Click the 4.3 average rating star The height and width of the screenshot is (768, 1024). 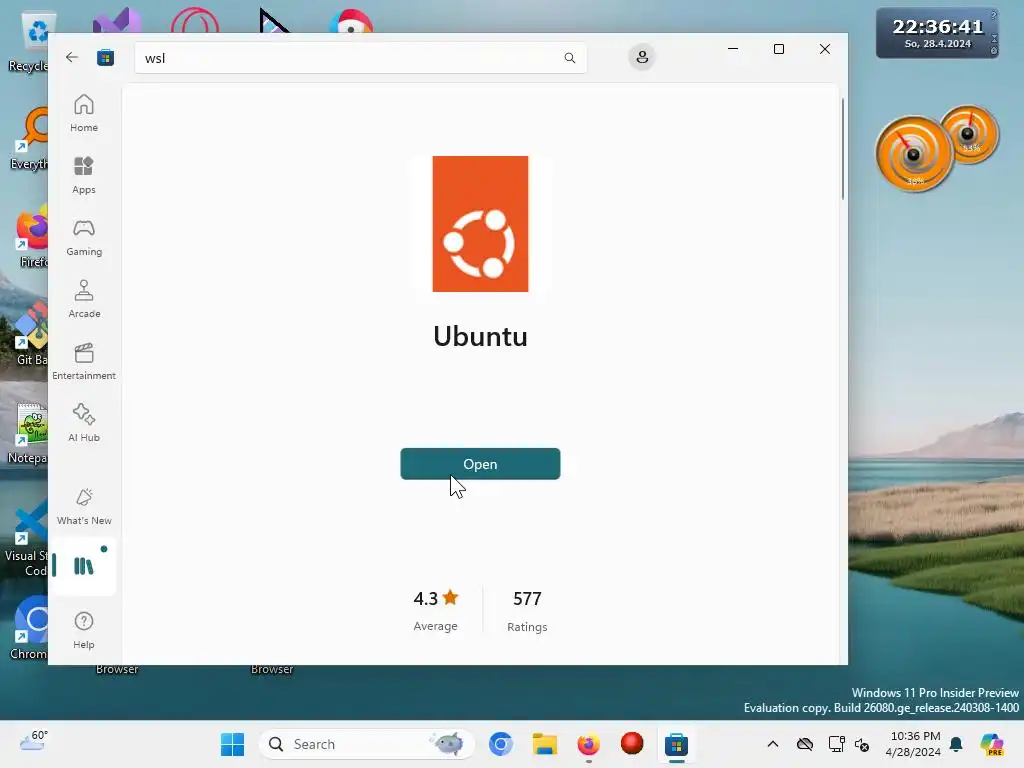(451, 598)
